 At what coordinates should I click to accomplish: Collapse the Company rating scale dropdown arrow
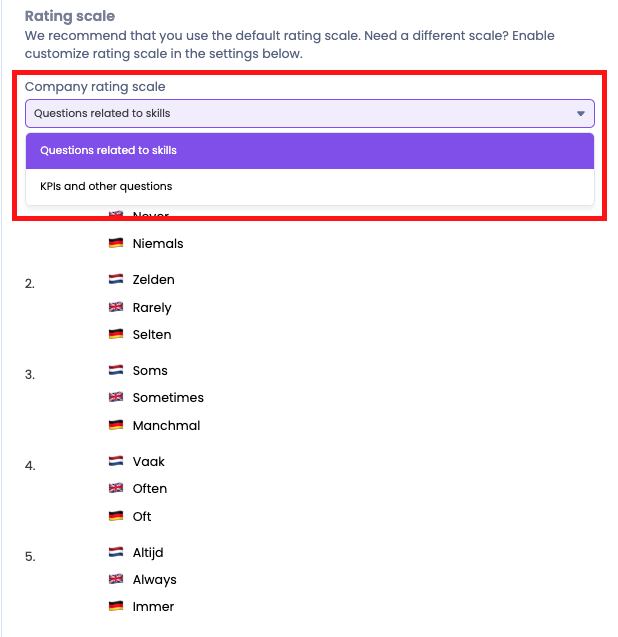coord(581,114)
